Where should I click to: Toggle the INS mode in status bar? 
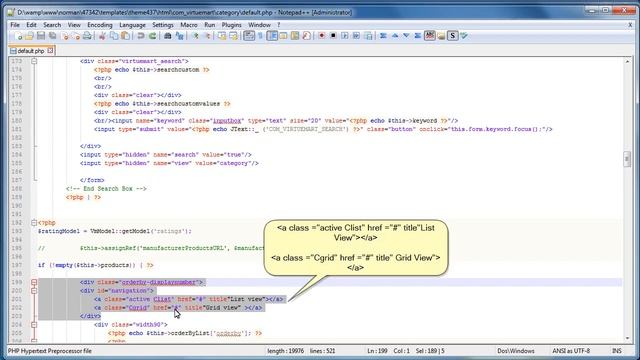tap(616, 351)
